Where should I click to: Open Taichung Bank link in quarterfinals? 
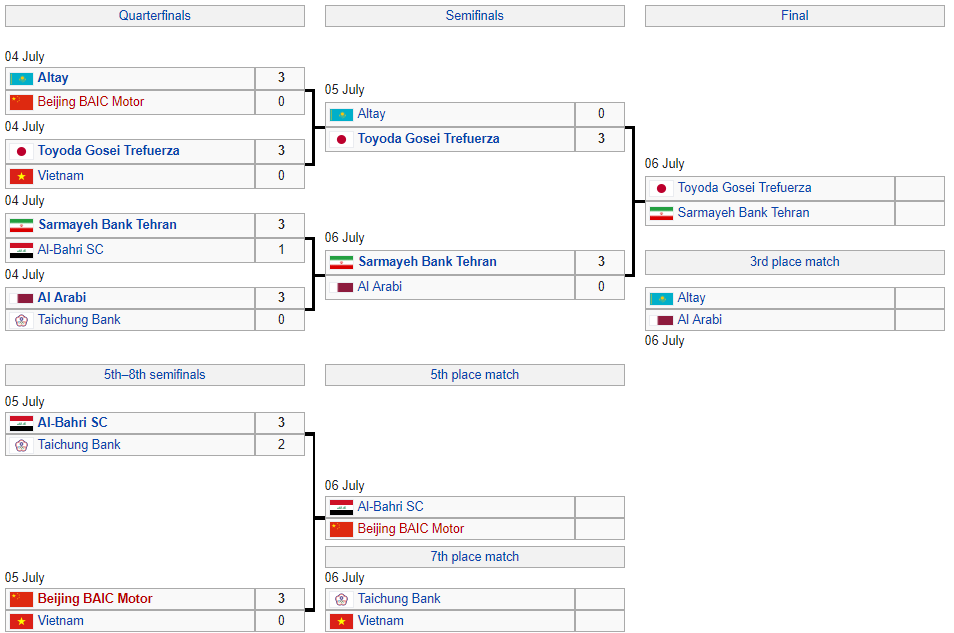click(x=79, y=320)
